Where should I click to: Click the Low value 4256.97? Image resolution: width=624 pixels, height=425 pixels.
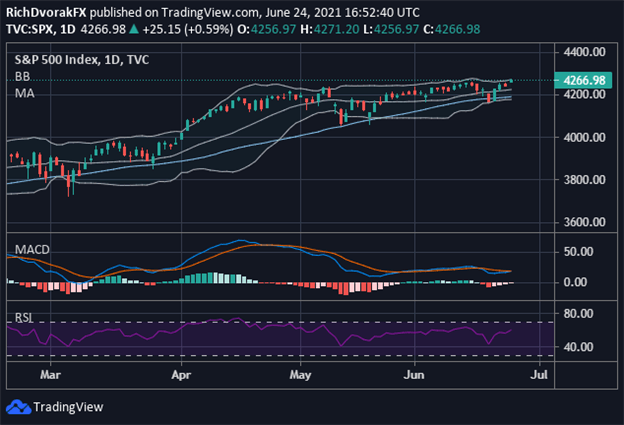pos(396,29)
